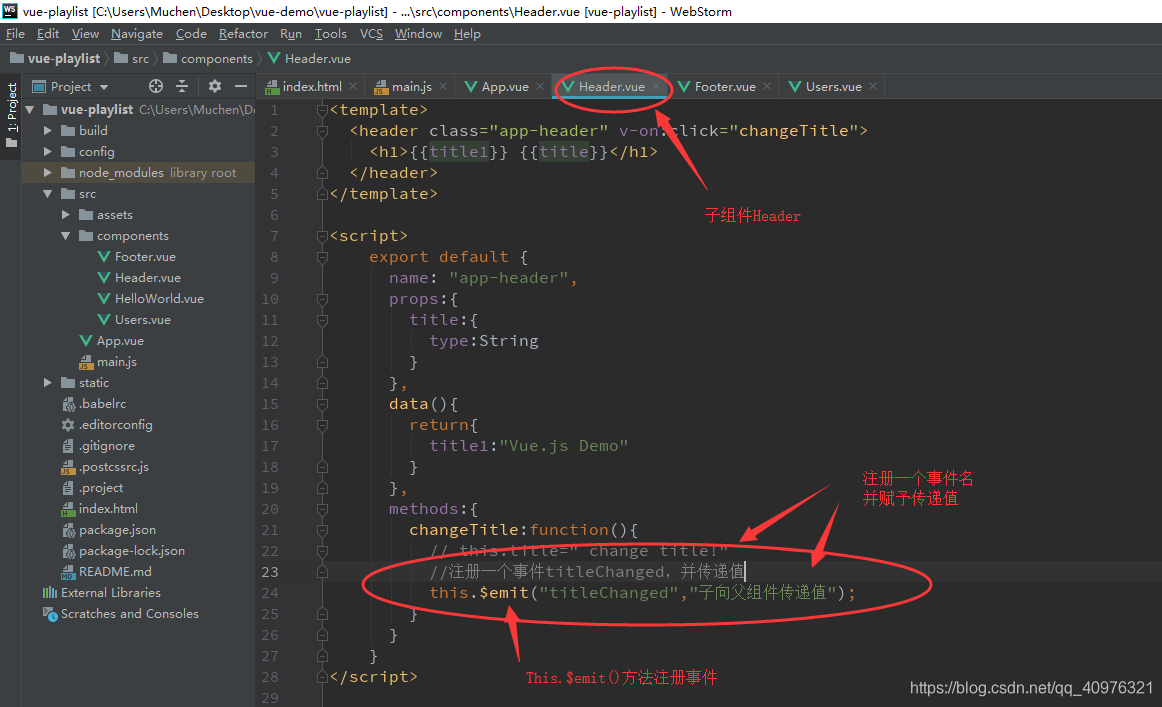Expand the build folder

47,130
